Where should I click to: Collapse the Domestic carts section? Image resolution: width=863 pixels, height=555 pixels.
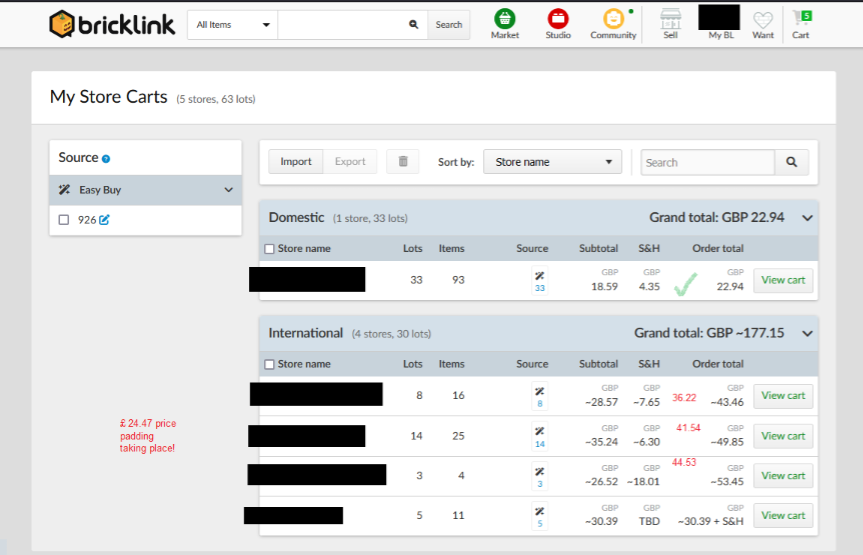pyautogui.click(x=808, y=218)
